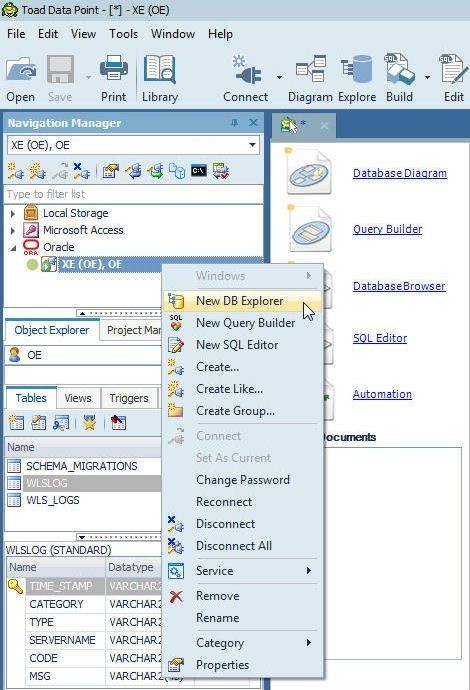Switch to the Triggers tab
This screenshot has width=470, height=690.
(x=129, y=398)
